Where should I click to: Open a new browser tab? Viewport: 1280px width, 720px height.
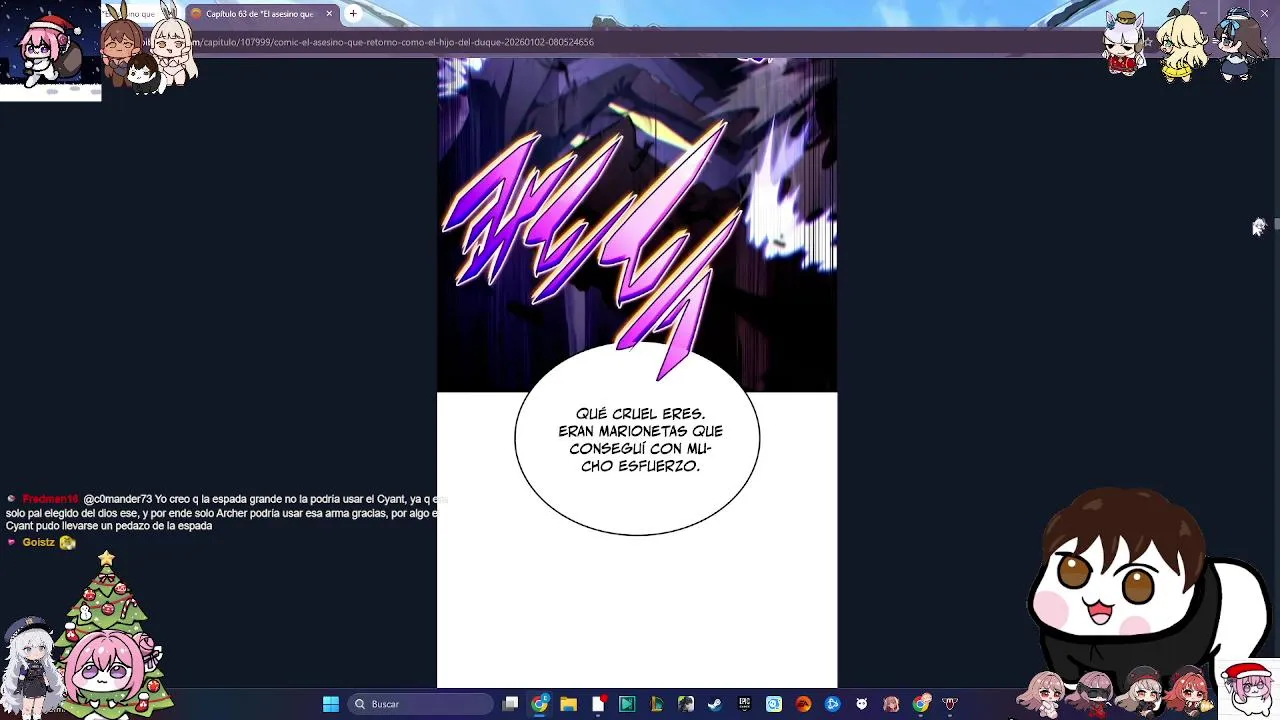point(353,14)
